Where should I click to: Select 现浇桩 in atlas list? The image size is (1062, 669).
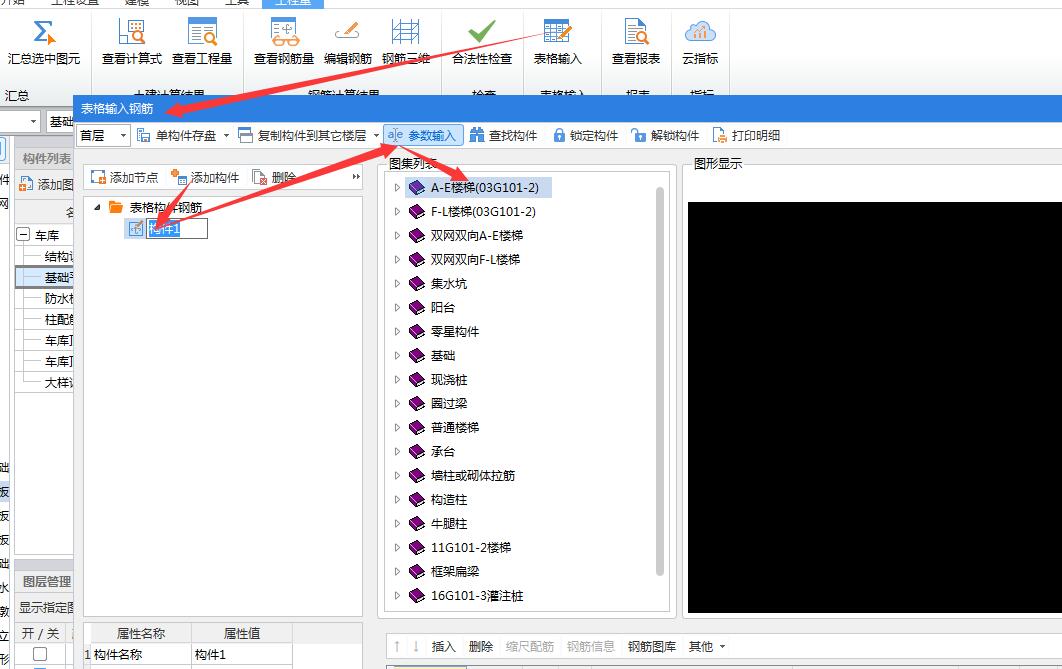[449, 380]
